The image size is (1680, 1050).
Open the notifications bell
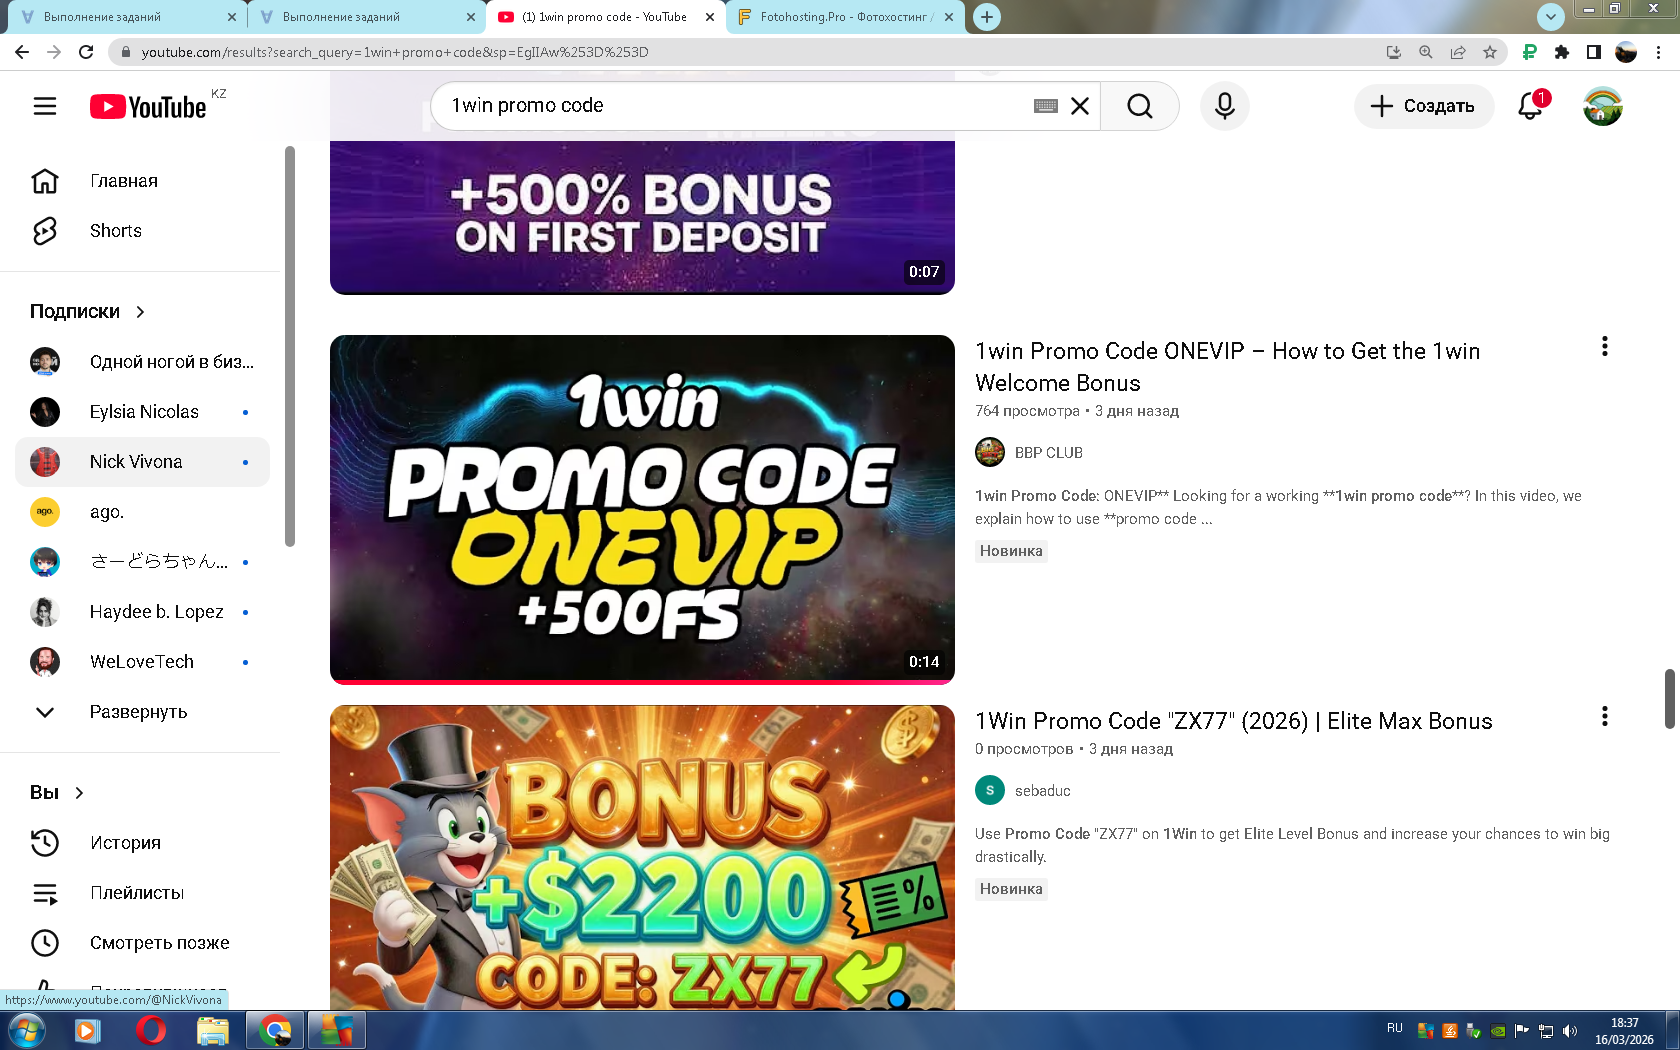pyautogui.click(x=1531, y=106)
